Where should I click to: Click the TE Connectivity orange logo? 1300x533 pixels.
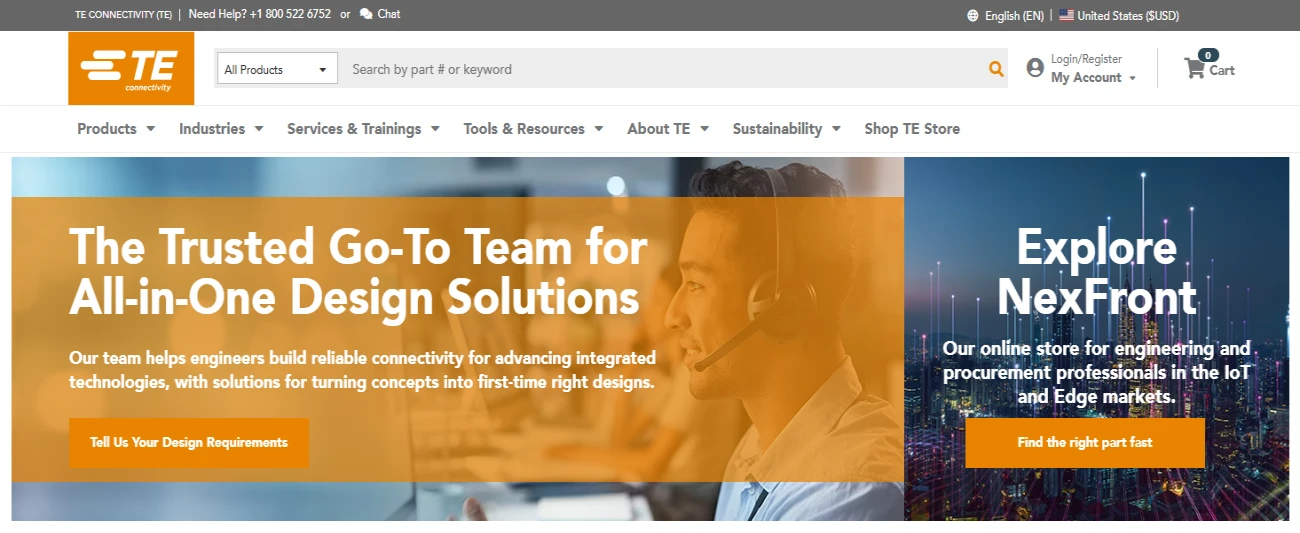tap(131, 68)
